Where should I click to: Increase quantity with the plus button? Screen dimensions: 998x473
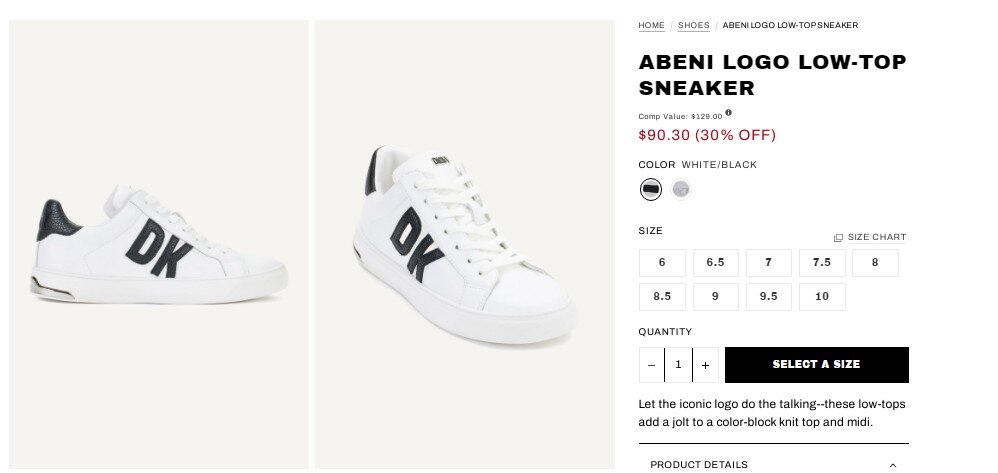705,365
